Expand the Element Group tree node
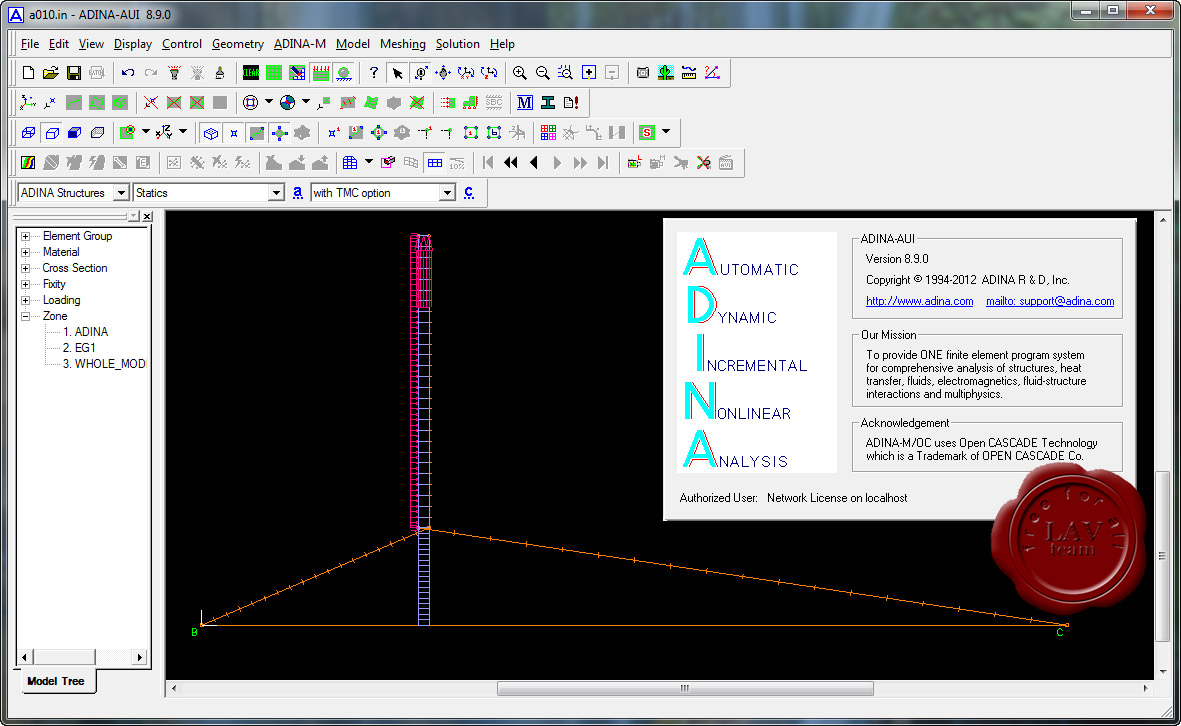1181x726 pixels. pyautogui.click(x=26, y=236)
